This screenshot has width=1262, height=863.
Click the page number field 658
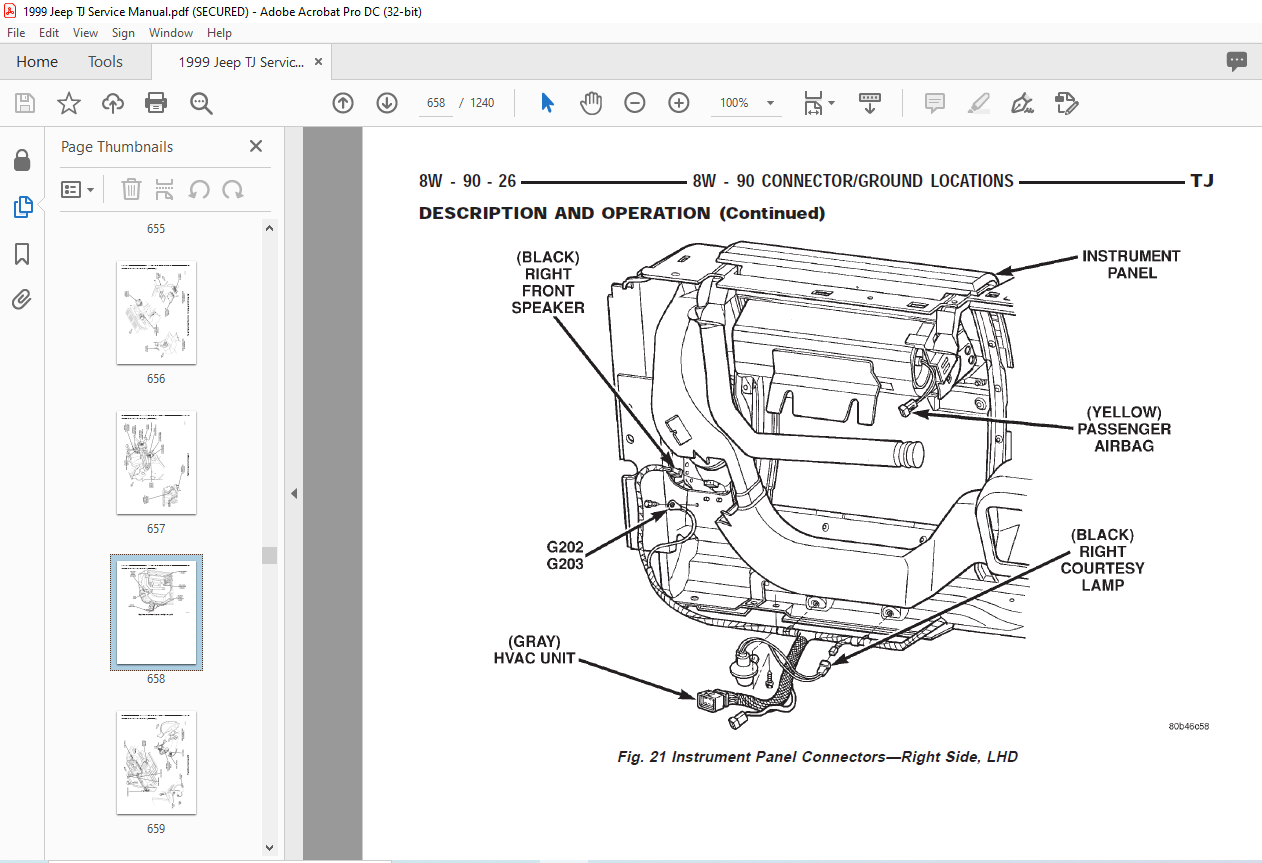436,103
